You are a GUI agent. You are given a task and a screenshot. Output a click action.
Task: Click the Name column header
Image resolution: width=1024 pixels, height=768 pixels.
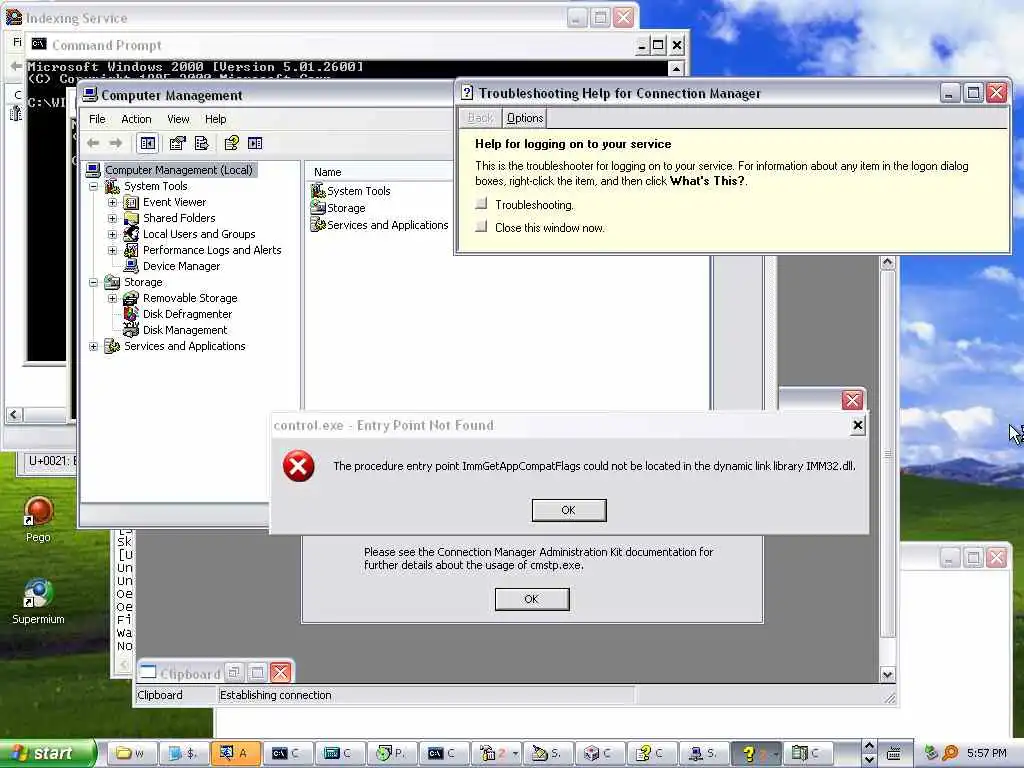tap(379, 172)
